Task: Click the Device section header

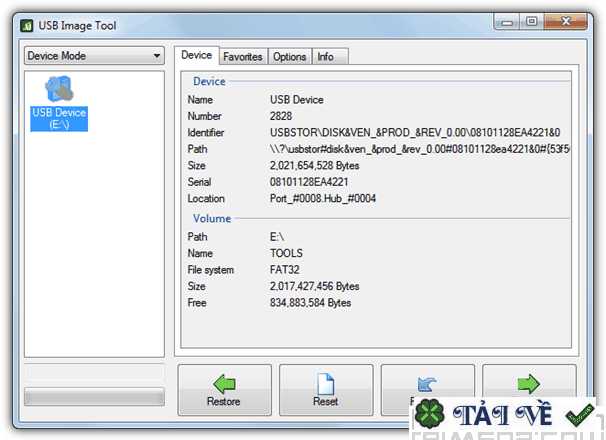Action: pyautogui.click(x=209, y=81)
